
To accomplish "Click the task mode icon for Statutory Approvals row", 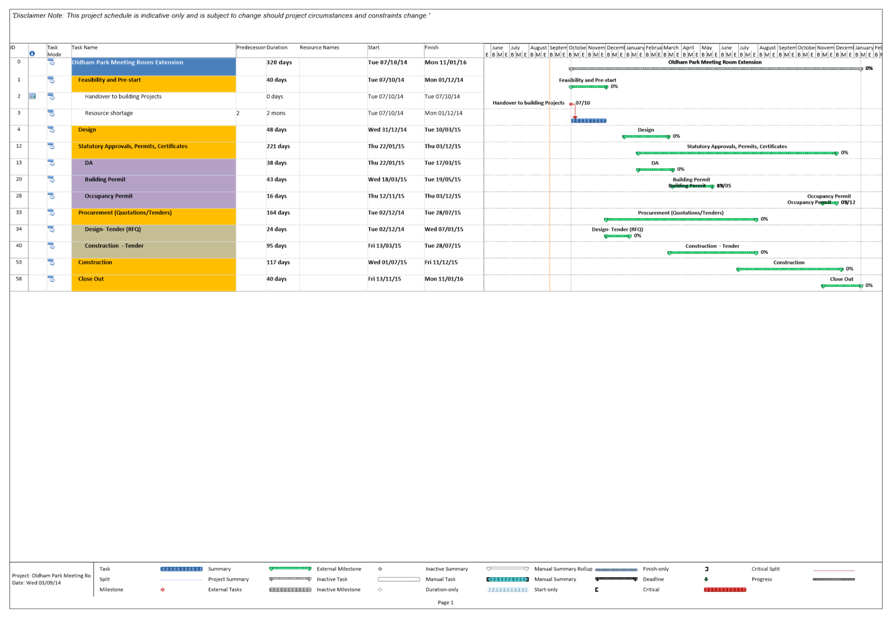I will [x=52, y=147].
